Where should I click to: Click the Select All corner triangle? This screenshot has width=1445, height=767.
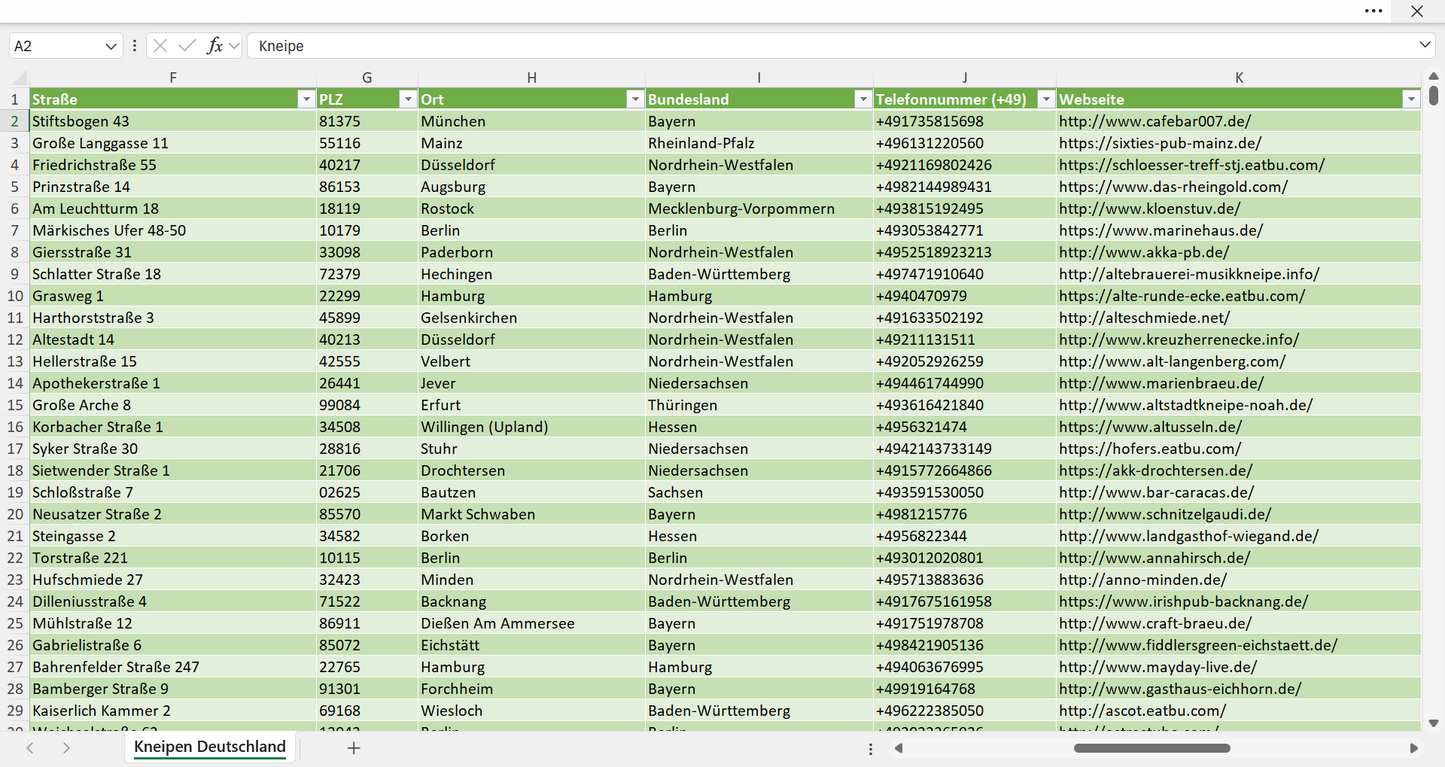click(19, 78)
